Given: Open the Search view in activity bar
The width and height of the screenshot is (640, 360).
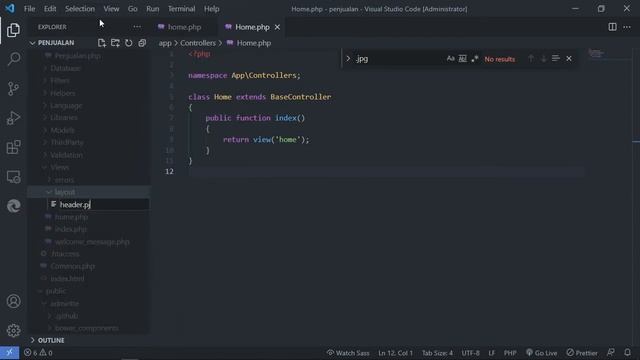Looking at the screenshot, I should tap(13, 59).
